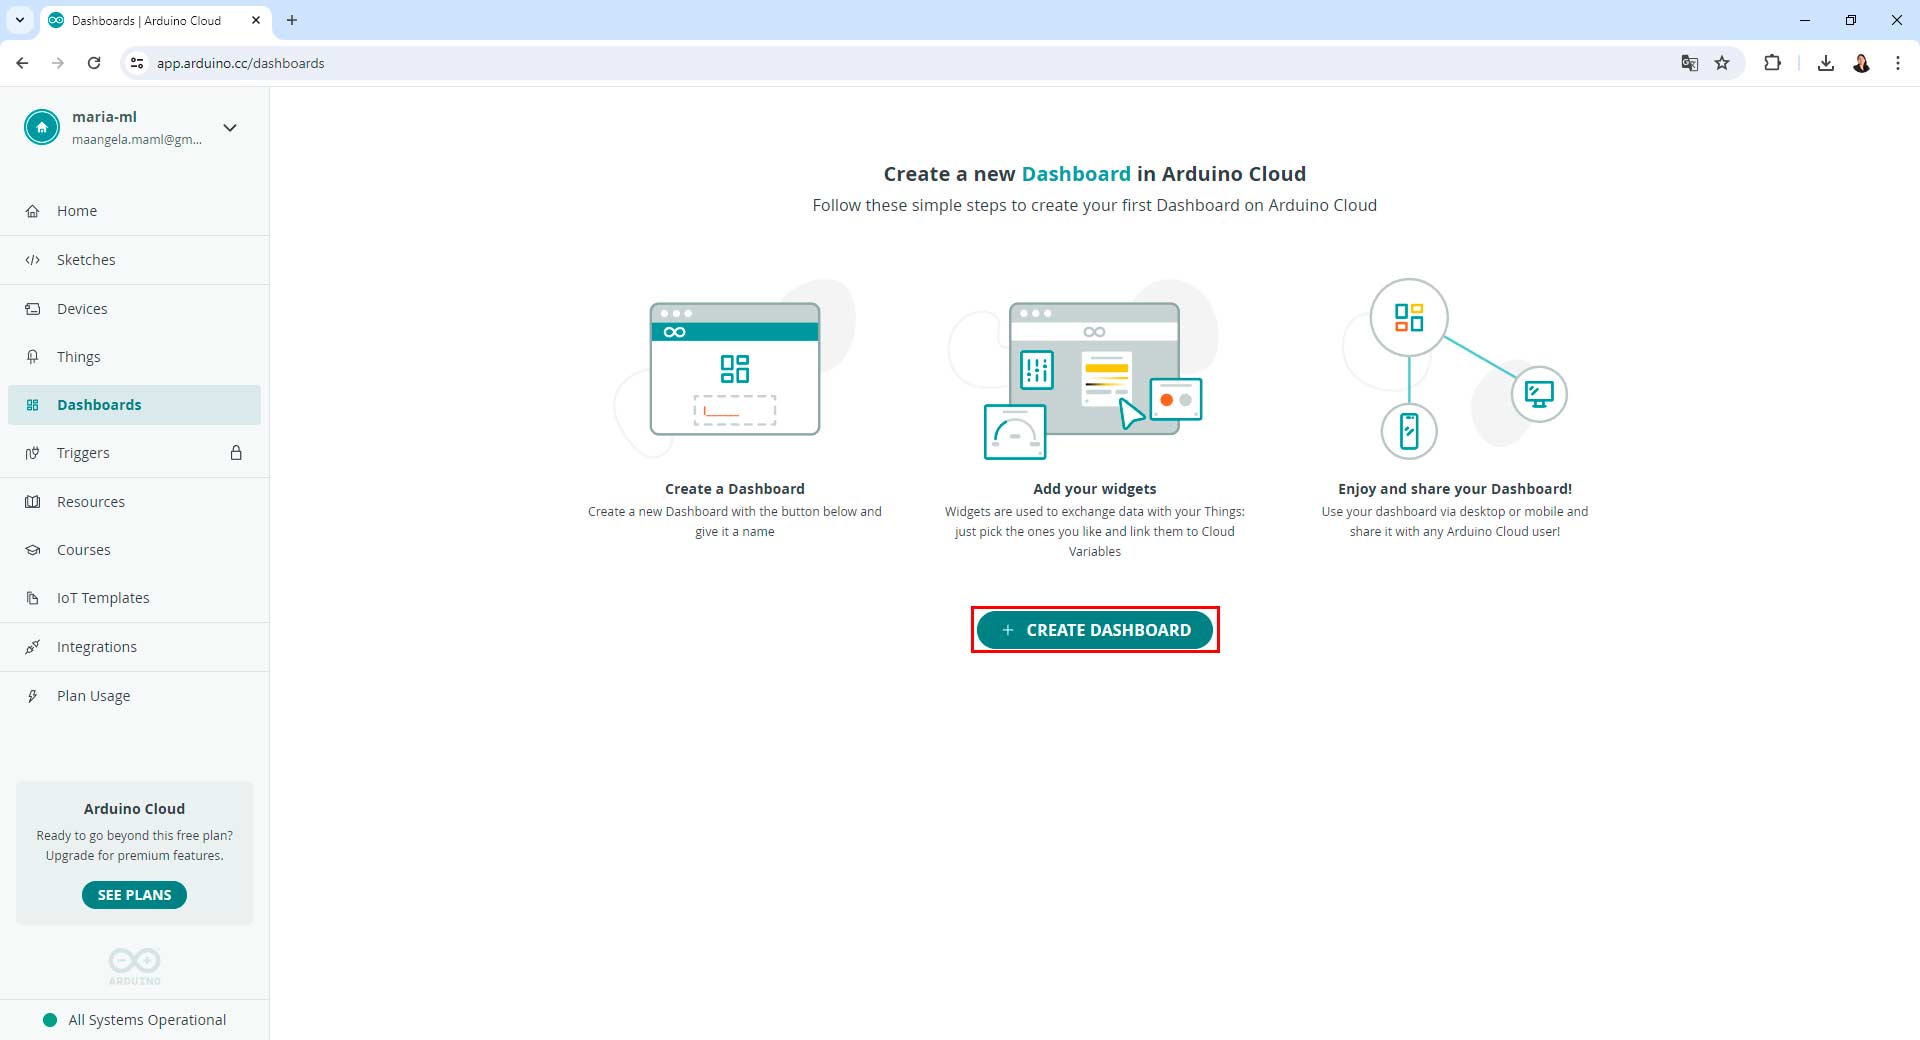This screenshot has width=1920, height=1040.
Task: Click maangela.maml email text
Action: (x=137, y=140)
